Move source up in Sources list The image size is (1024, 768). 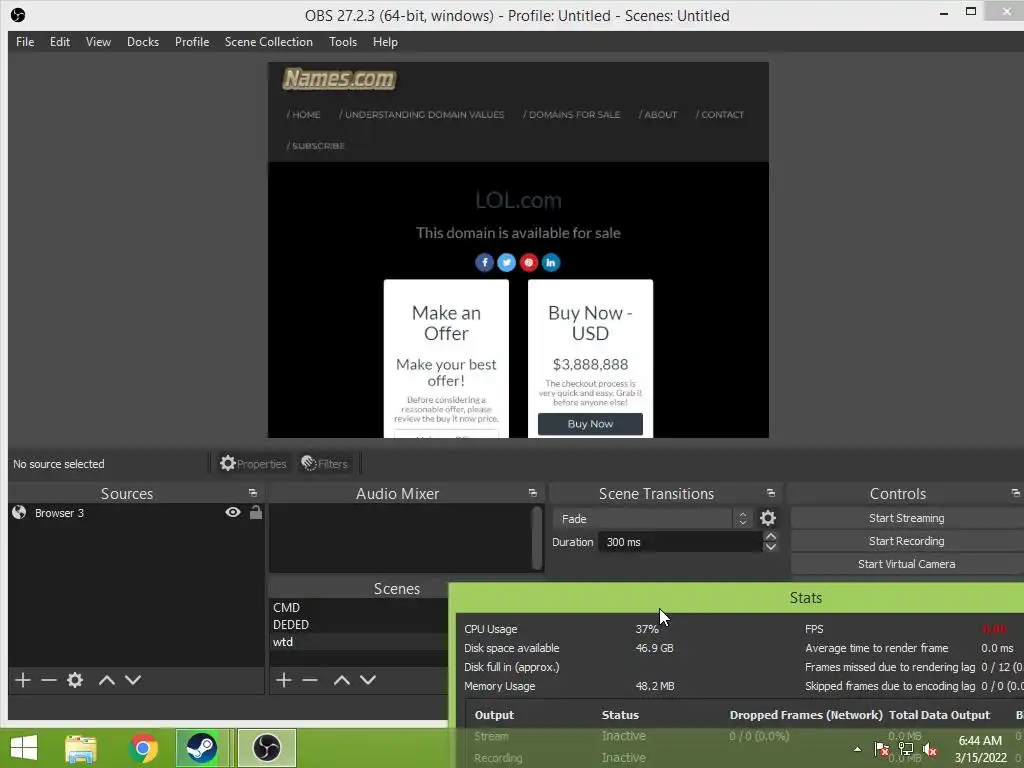click(x=106, y=680)
